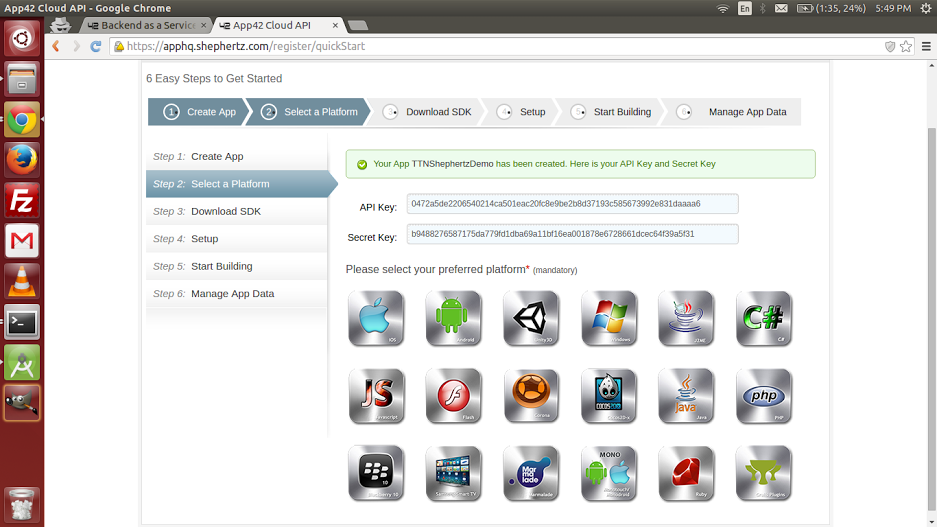Click Download SDK in the progress bar
The width and height of the screenshot is (937, 527).
click(427, 112)
